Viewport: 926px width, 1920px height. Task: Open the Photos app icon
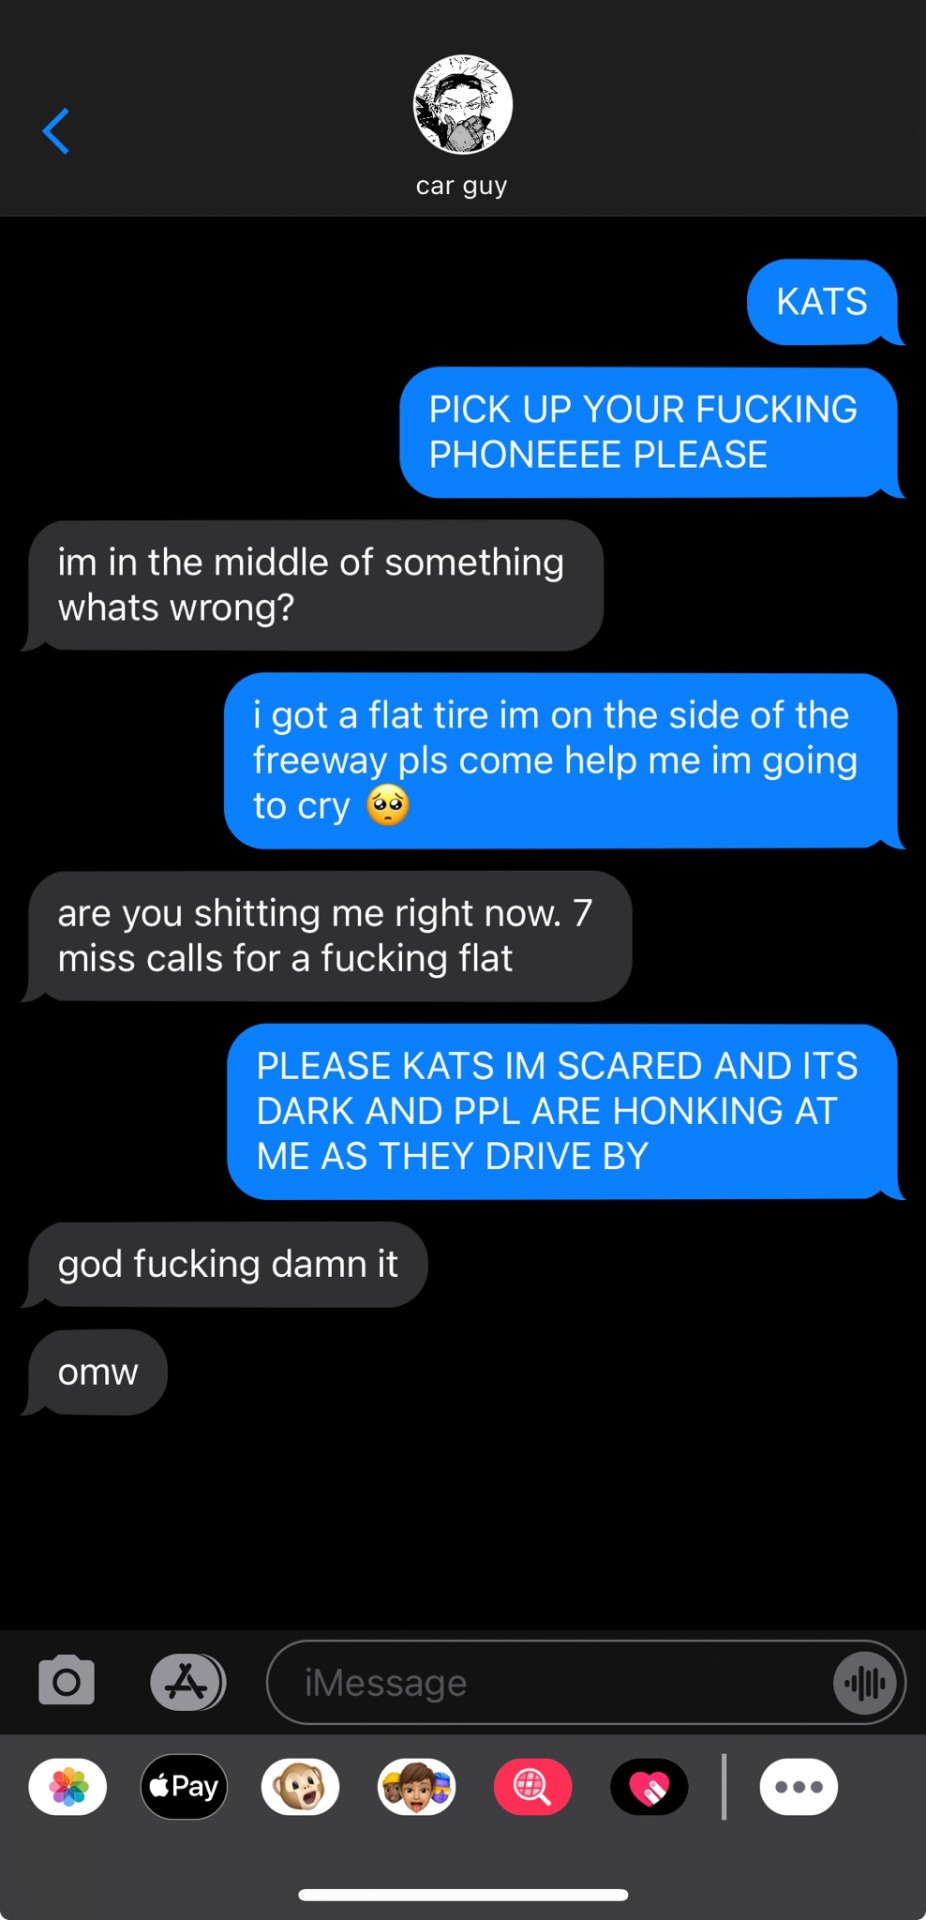pos(68,1786)
